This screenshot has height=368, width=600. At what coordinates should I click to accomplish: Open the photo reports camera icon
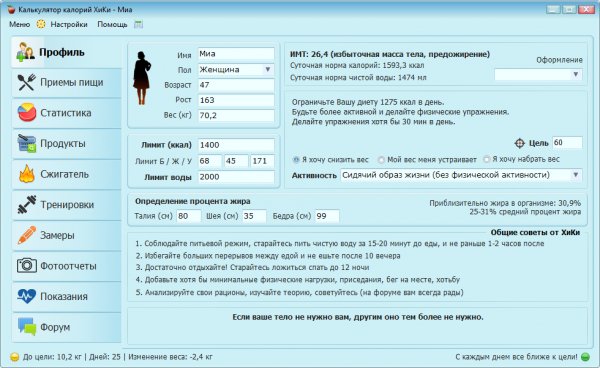27,265
